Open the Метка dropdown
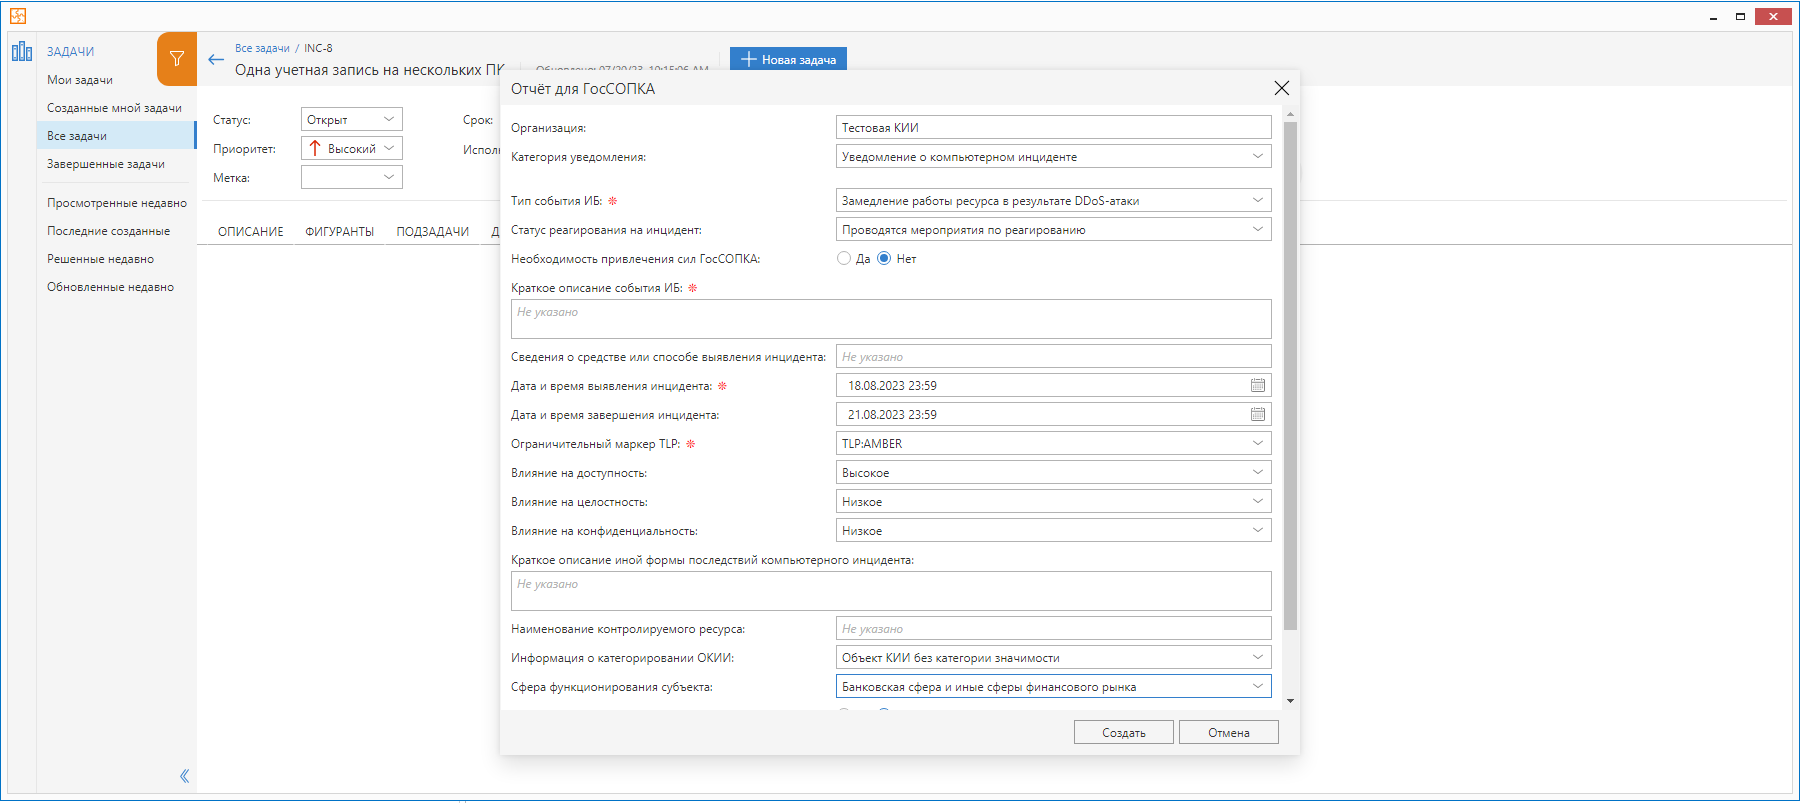 coord(352,177)
